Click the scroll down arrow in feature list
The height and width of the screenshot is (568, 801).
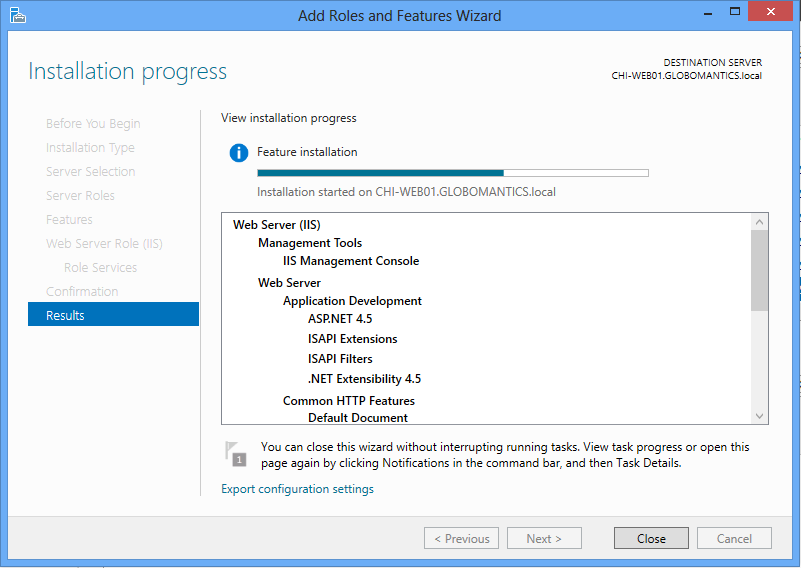pos(760,416)
